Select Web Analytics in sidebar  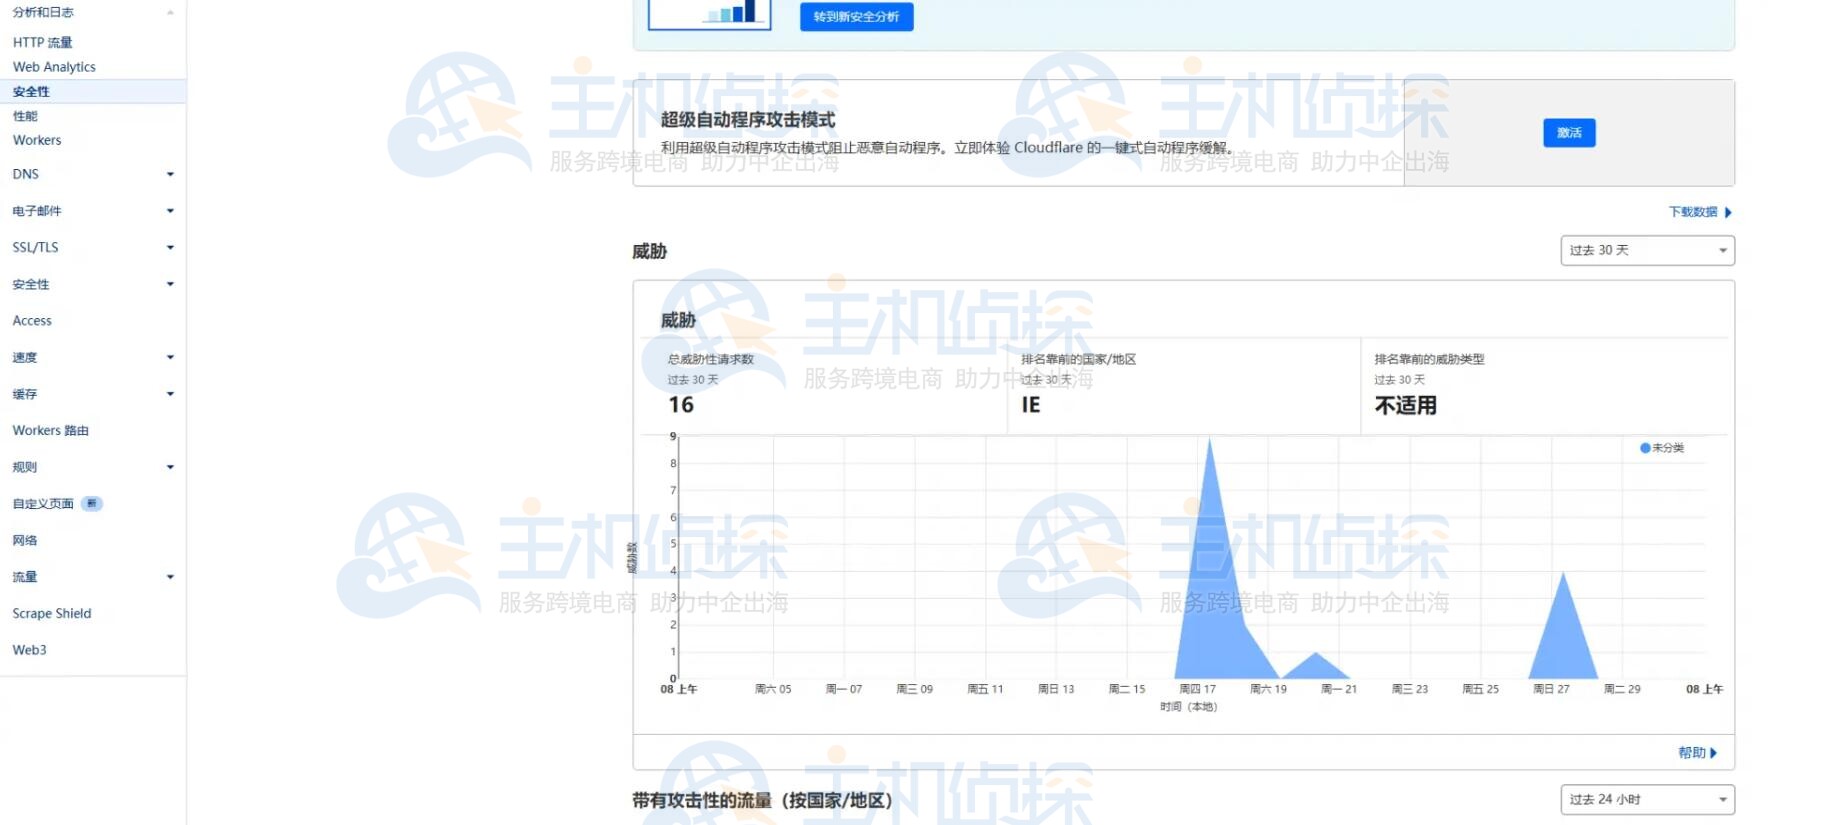[54, 67]
